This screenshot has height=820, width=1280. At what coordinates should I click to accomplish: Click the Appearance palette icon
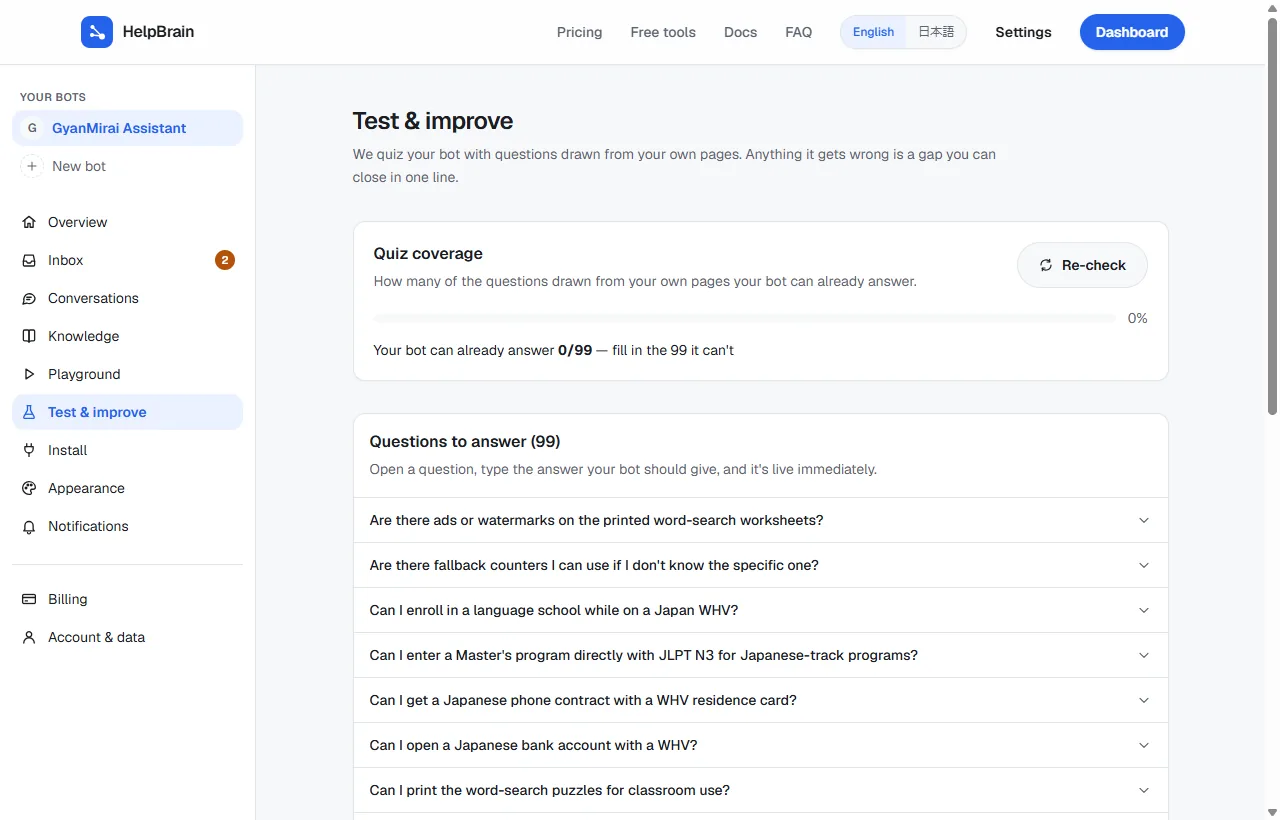pos(29,488)
